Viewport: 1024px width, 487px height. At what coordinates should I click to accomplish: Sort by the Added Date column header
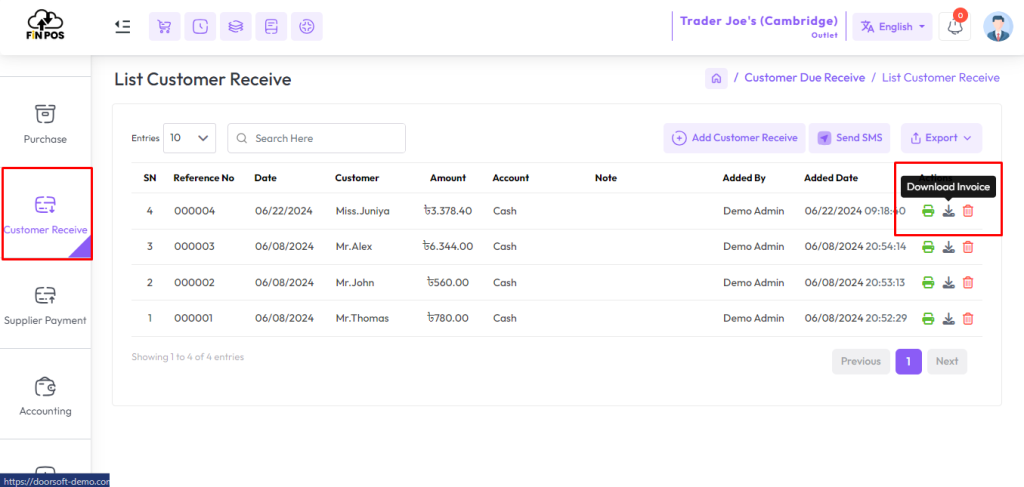point(831,178)
